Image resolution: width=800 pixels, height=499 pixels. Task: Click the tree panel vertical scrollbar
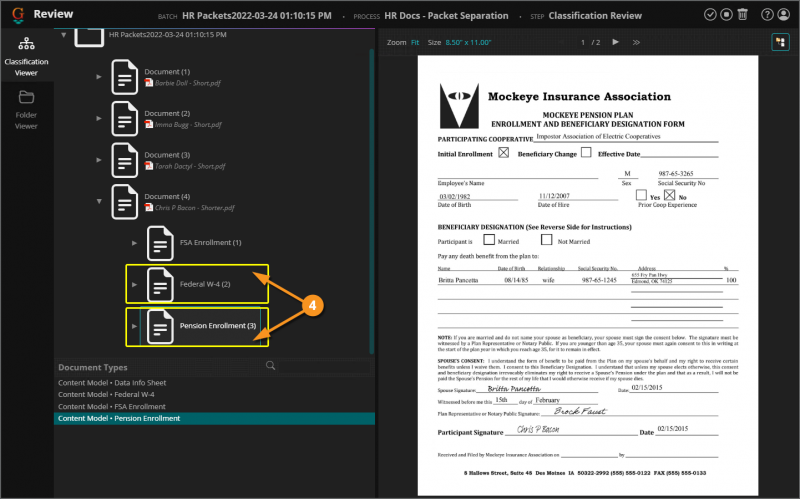pyautogui.click(x=372, y=202)
